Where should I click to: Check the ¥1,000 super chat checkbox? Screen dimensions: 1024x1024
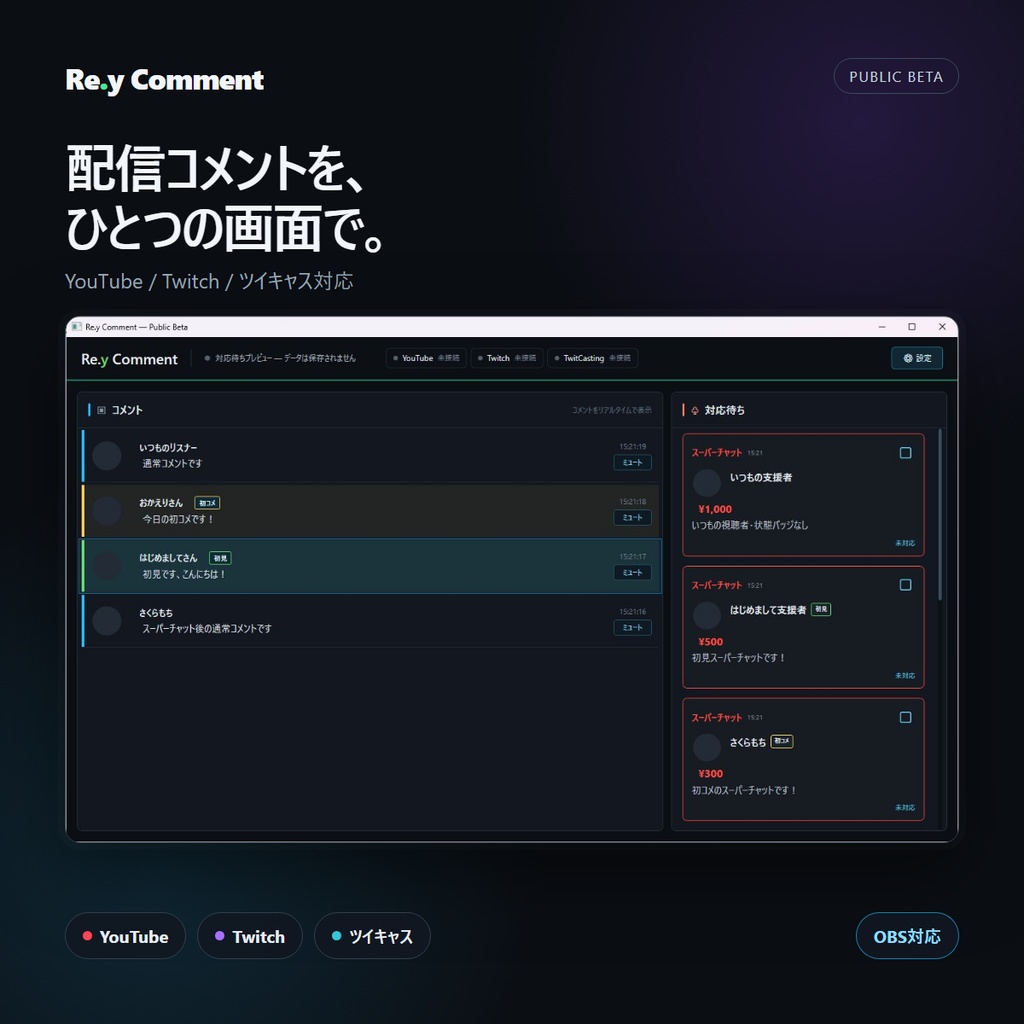click(905, 453)
